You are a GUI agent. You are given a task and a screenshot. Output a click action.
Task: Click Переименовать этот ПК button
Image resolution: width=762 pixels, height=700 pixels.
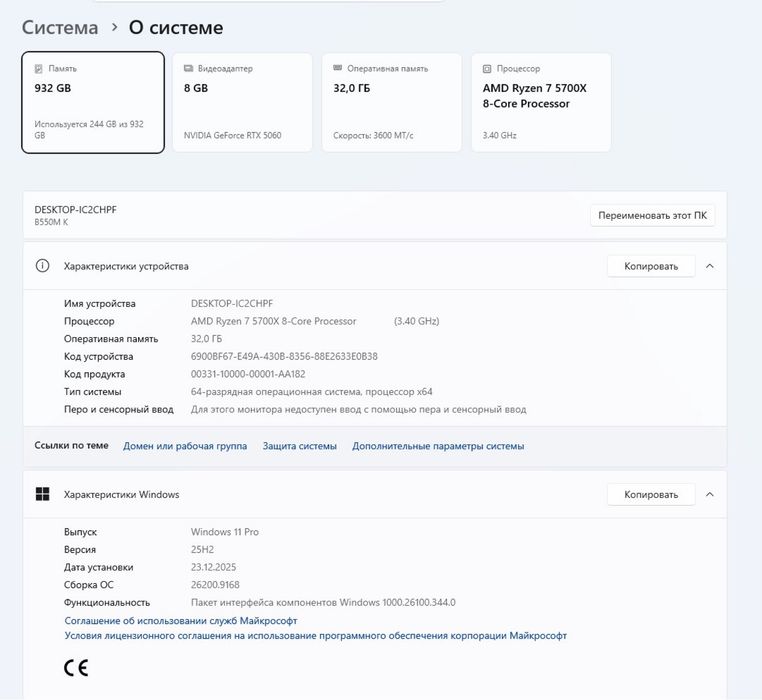(x=652, y=215)
